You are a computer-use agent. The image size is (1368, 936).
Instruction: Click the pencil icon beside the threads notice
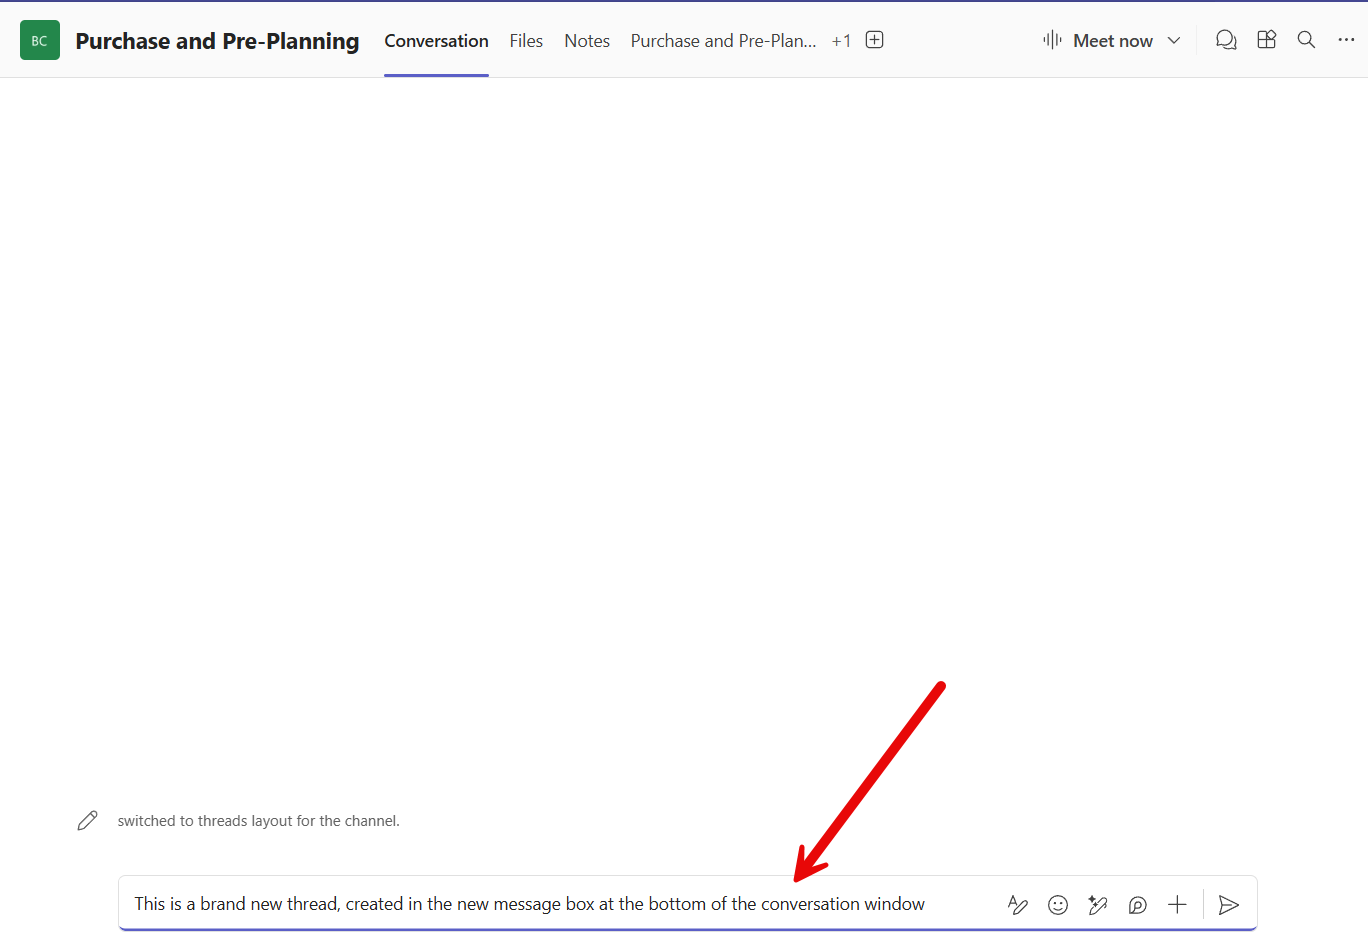click(87, 820)
